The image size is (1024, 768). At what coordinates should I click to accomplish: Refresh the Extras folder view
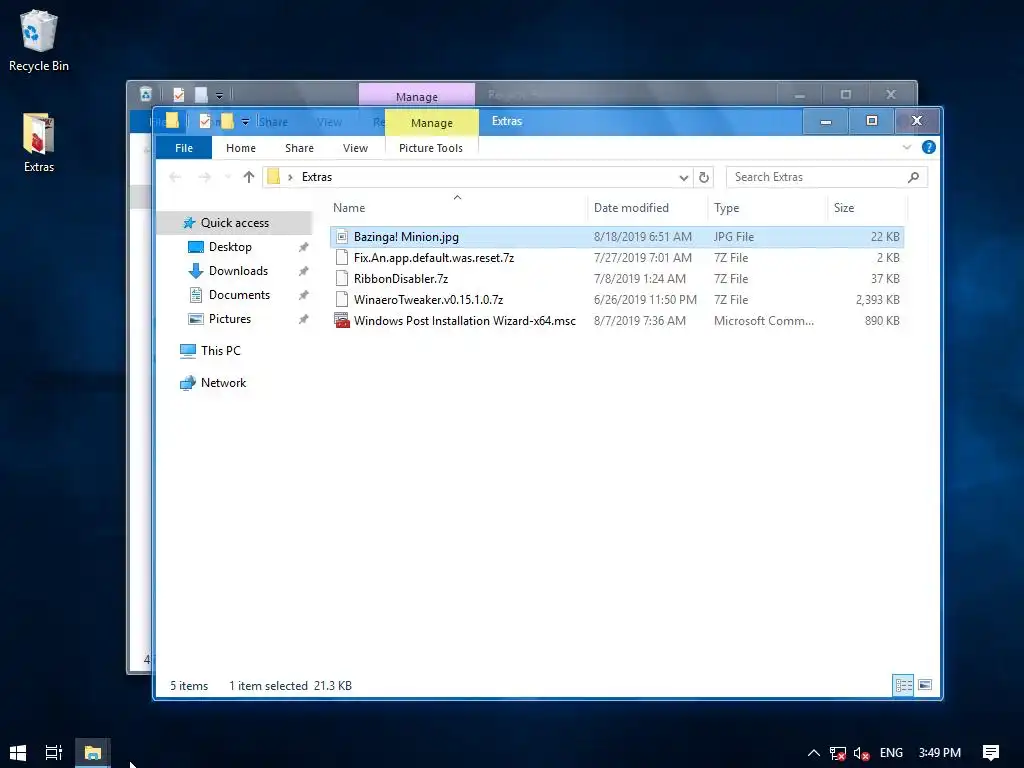click(704, 177)
